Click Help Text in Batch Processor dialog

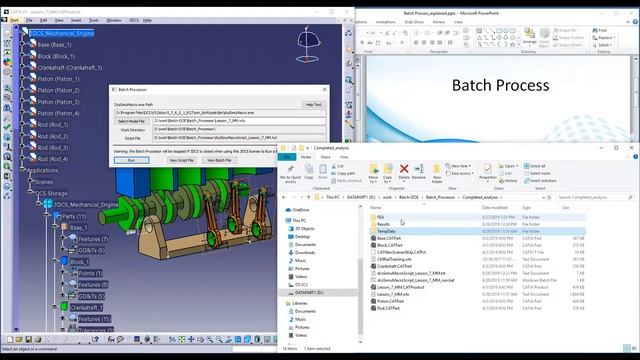[313, 104]
